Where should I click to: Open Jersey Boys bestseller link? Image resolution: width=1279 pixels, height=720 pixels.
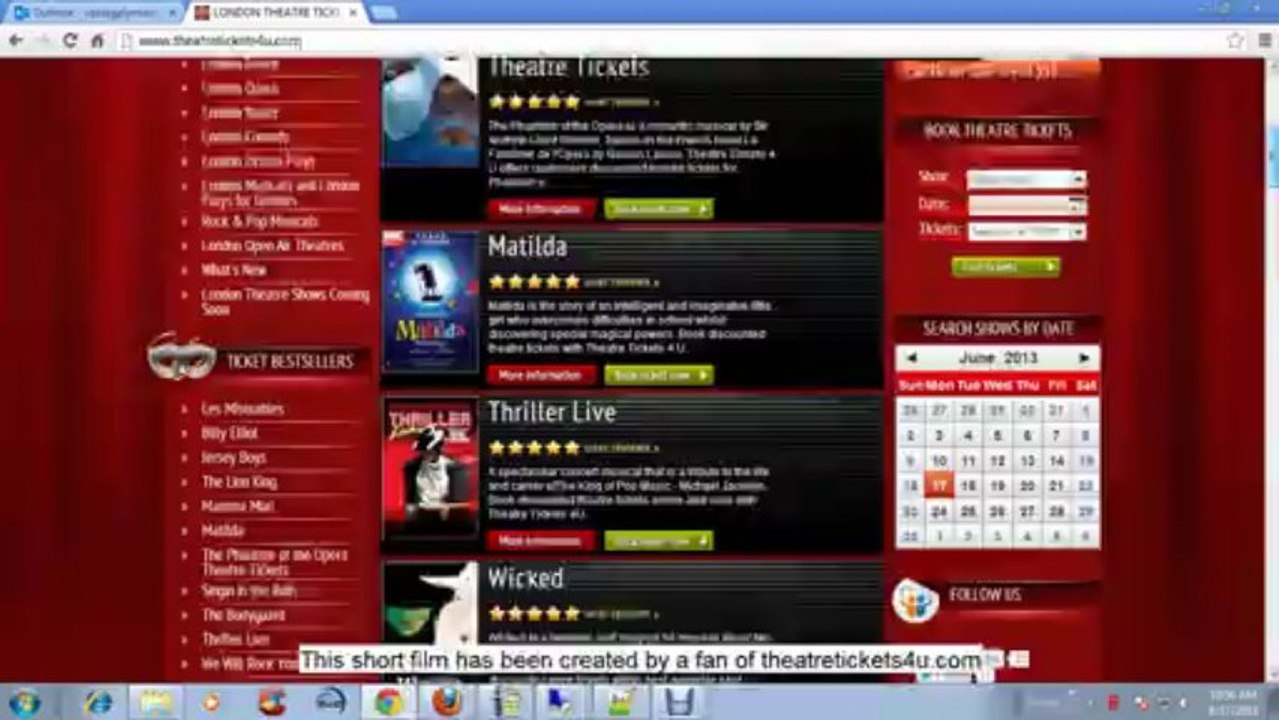pos(234,458)
